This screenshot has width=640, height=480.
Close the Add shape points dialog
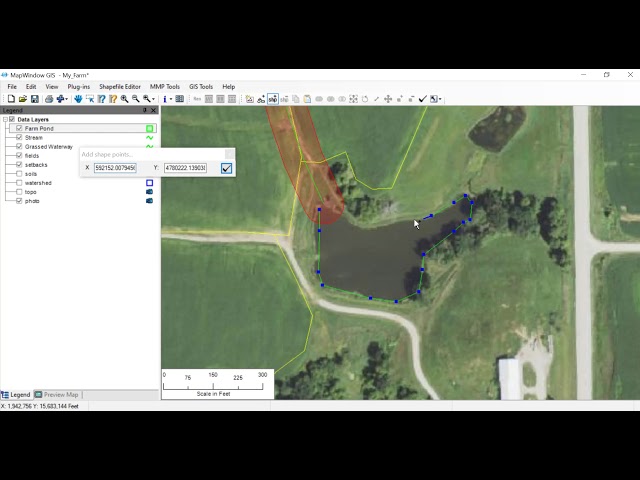[x=230, y=154]
